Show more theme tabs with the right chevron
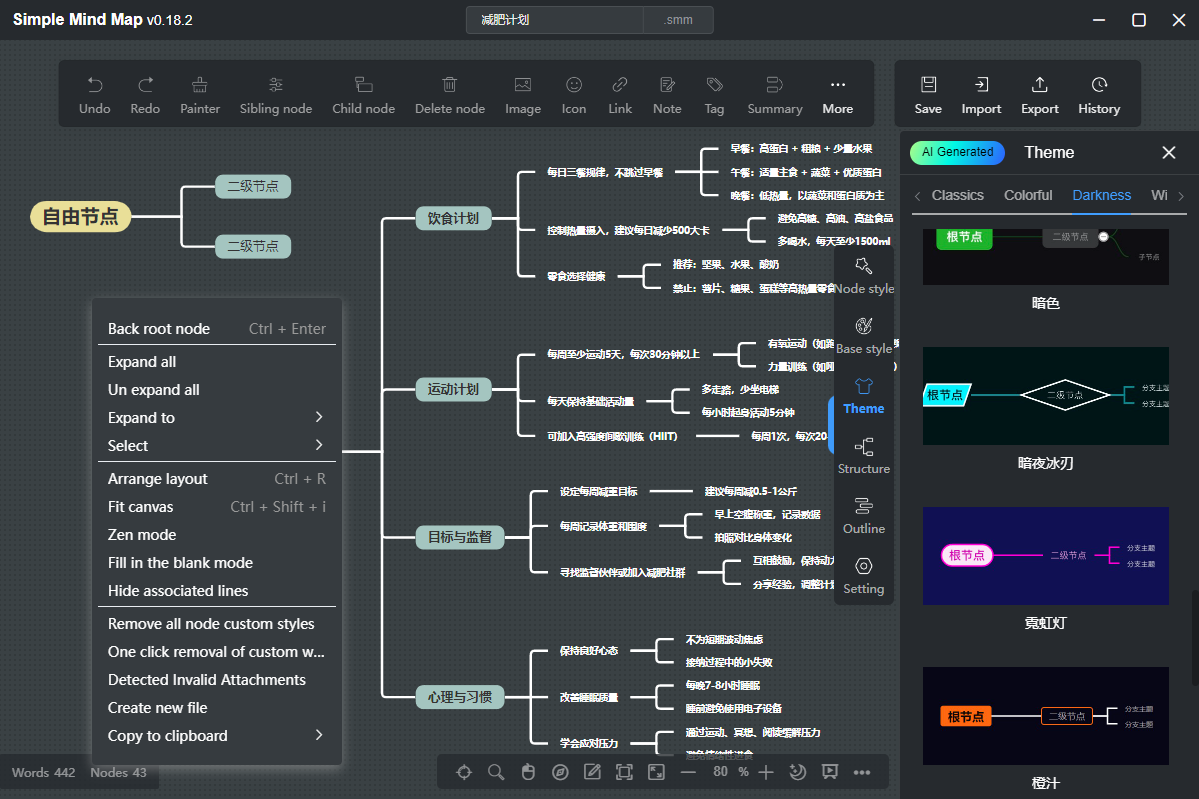The height and width of the screenshot is (799, 1199). tap(1181, 196)
